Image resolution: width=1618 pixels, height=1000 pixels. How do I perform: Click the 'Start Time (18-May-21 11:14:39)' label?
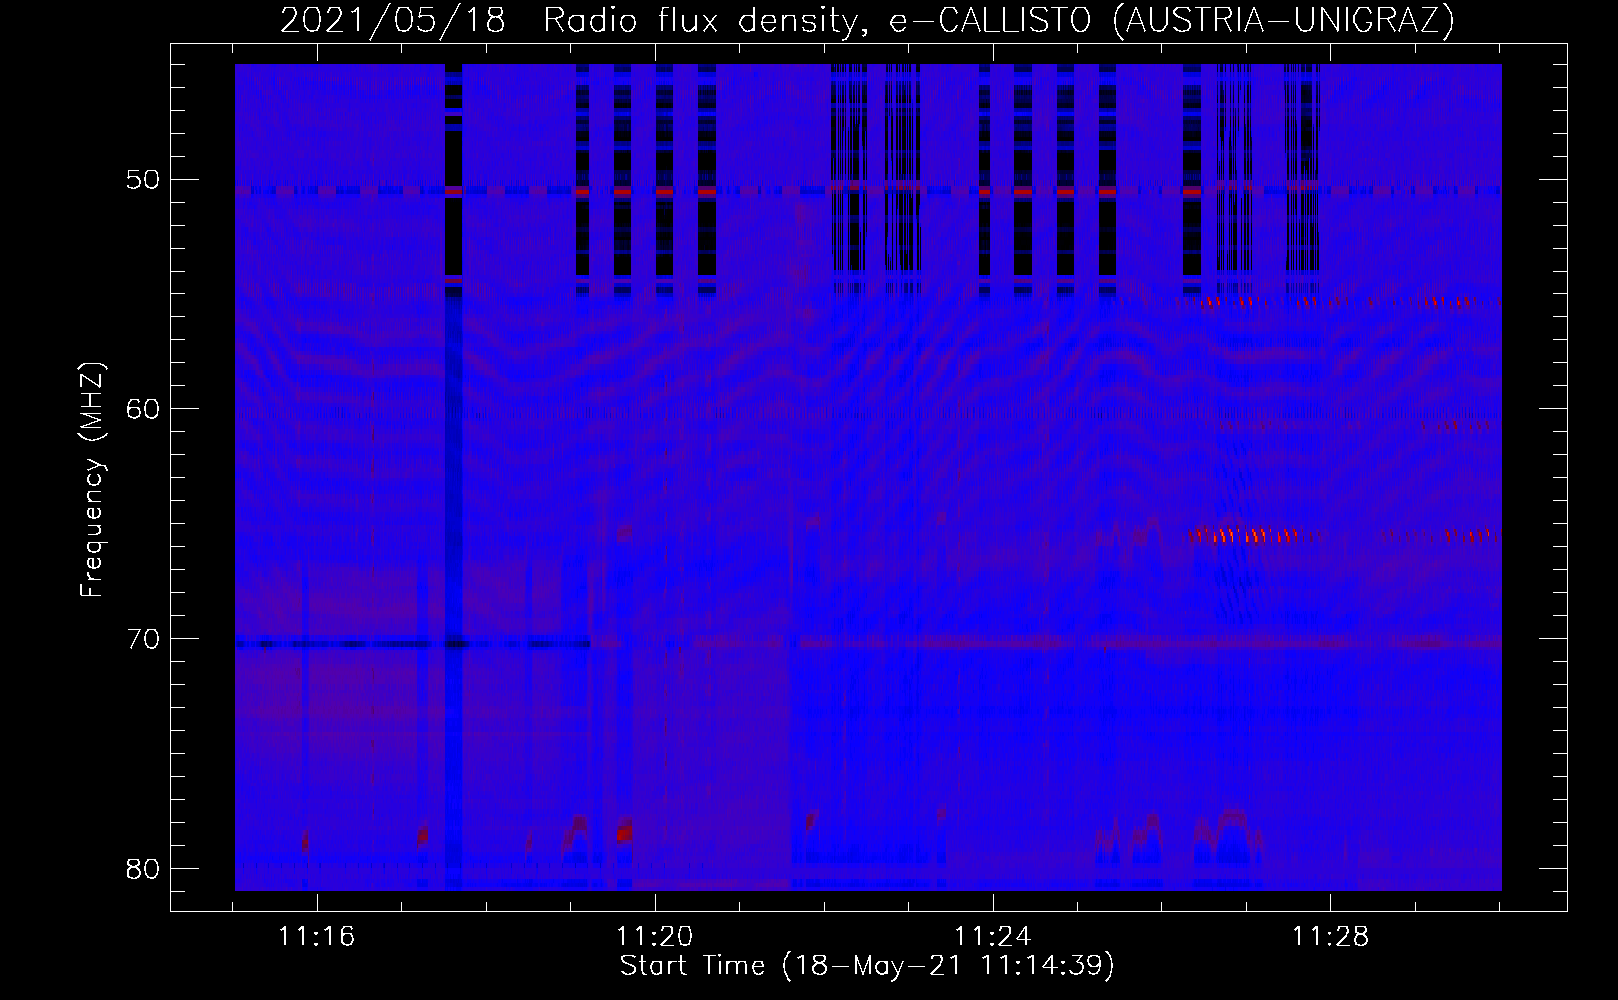[x=867, y=966]
